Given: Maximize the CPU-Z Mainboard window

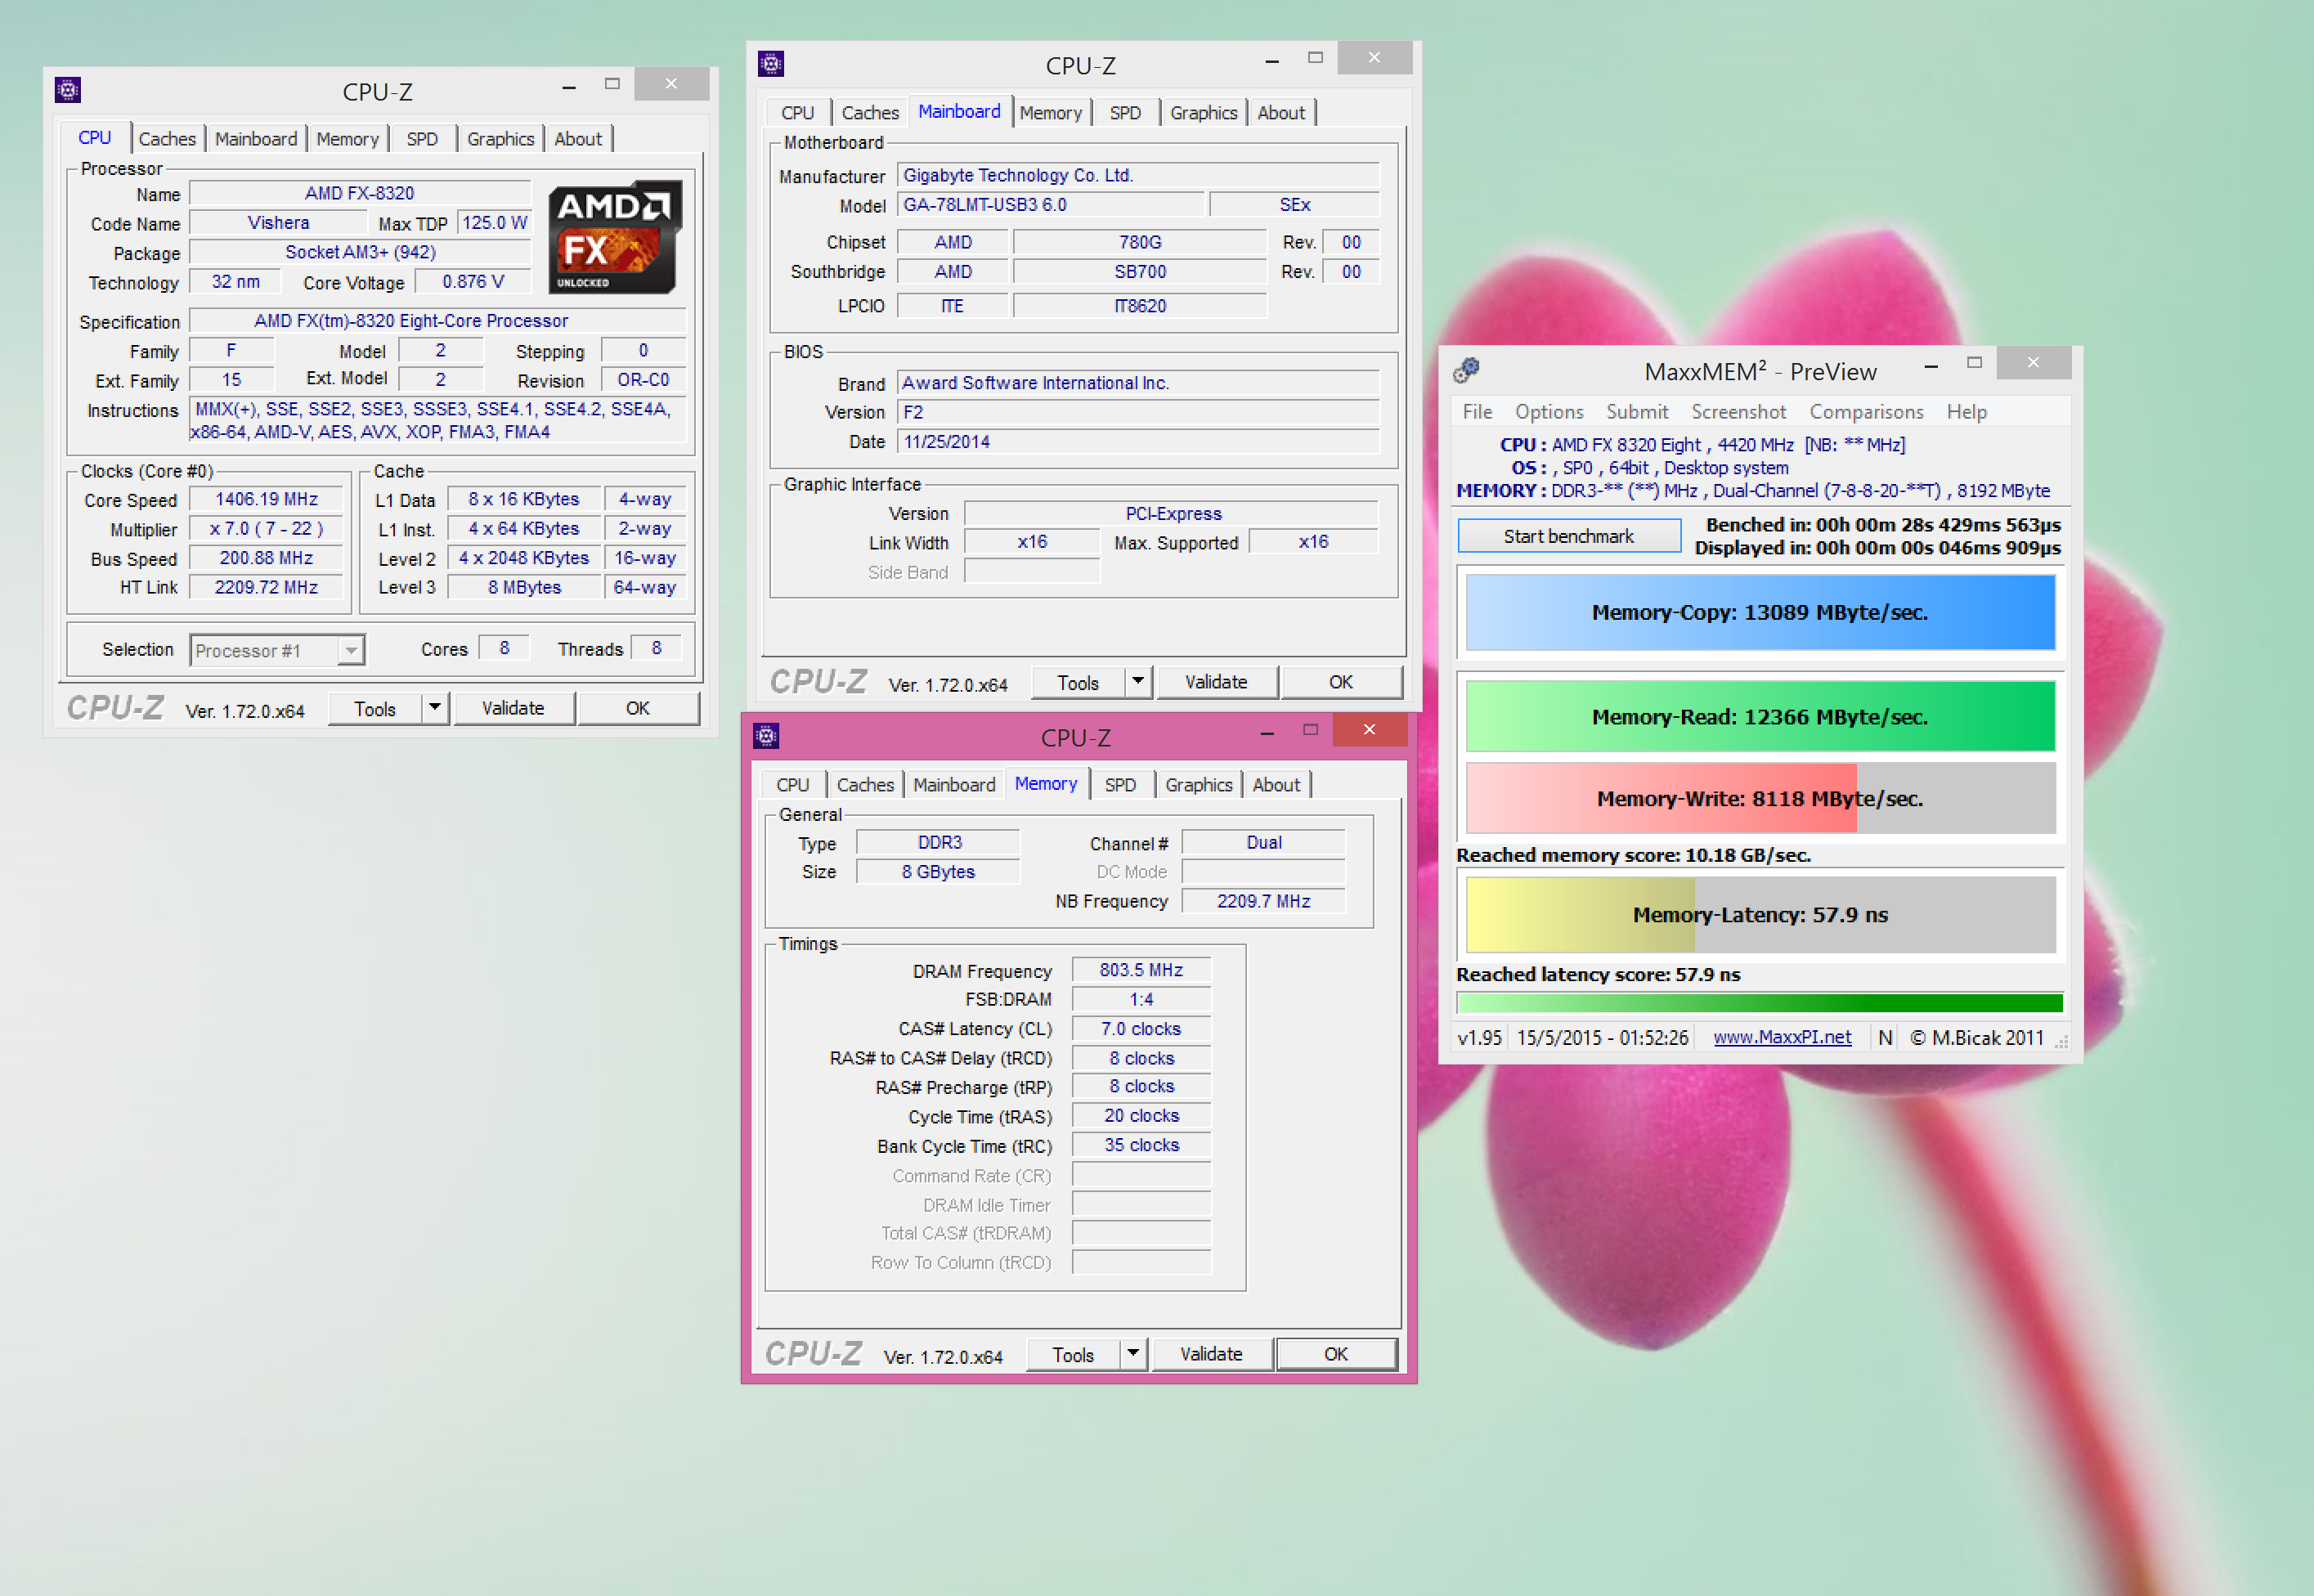Looking at the screenshot, I should [1315, 58].
